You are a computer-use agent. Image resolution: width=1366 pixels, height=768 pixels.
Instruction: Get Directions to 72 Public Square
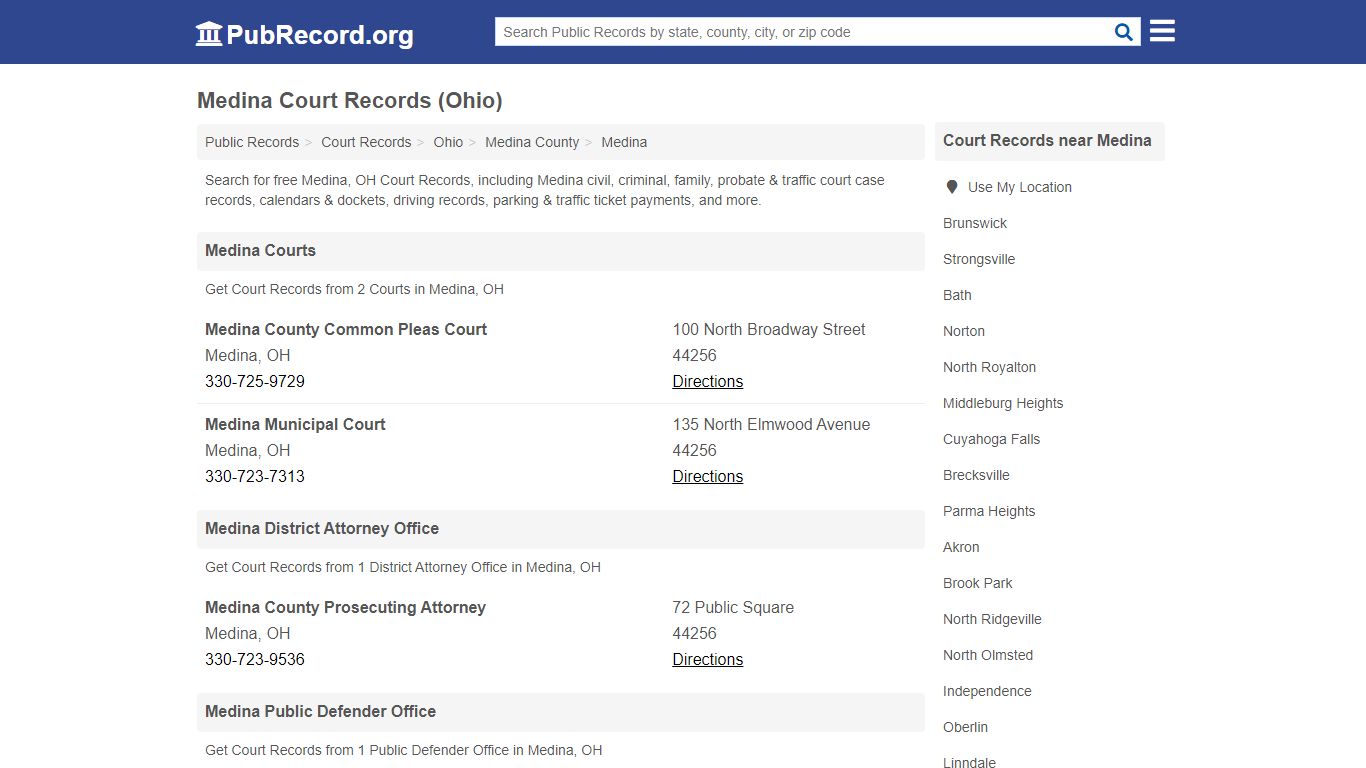[708, 659]
